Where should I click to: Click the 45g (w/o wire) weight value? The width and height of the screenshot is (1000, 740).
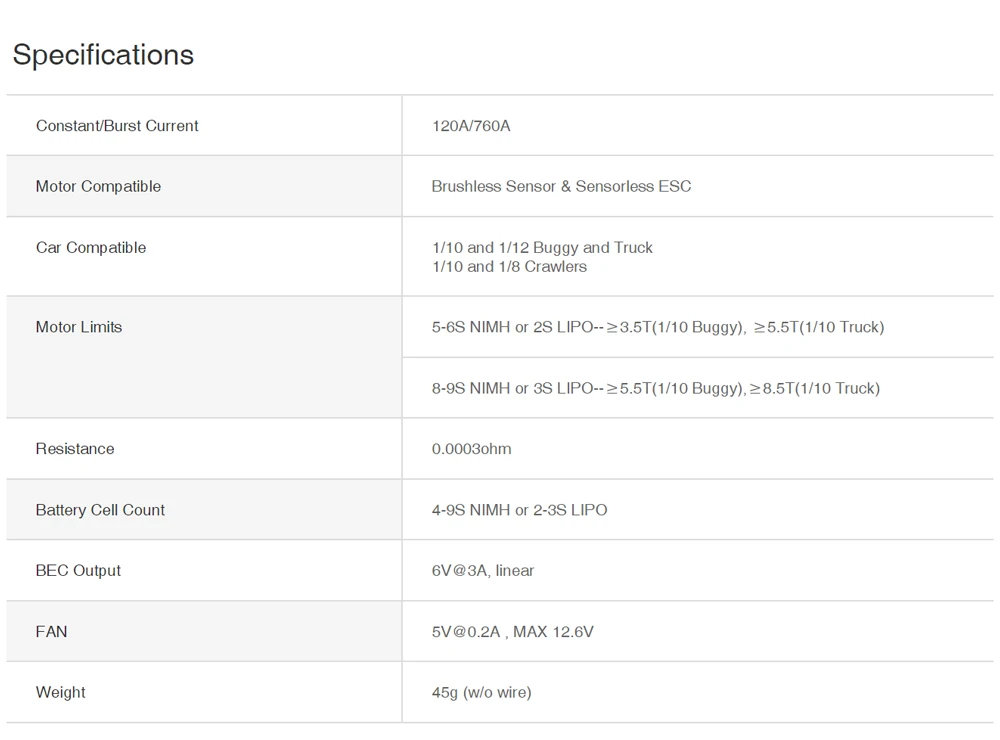(x=481, y=693)
